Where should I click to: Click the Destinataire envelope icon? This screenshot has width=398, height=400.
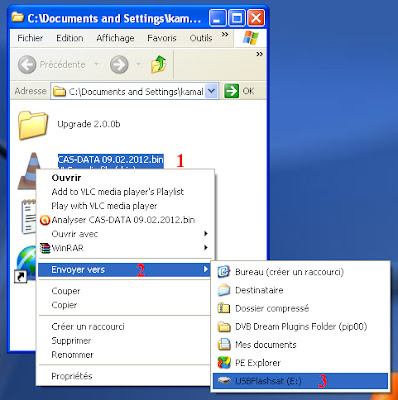[x=224, y=290]
